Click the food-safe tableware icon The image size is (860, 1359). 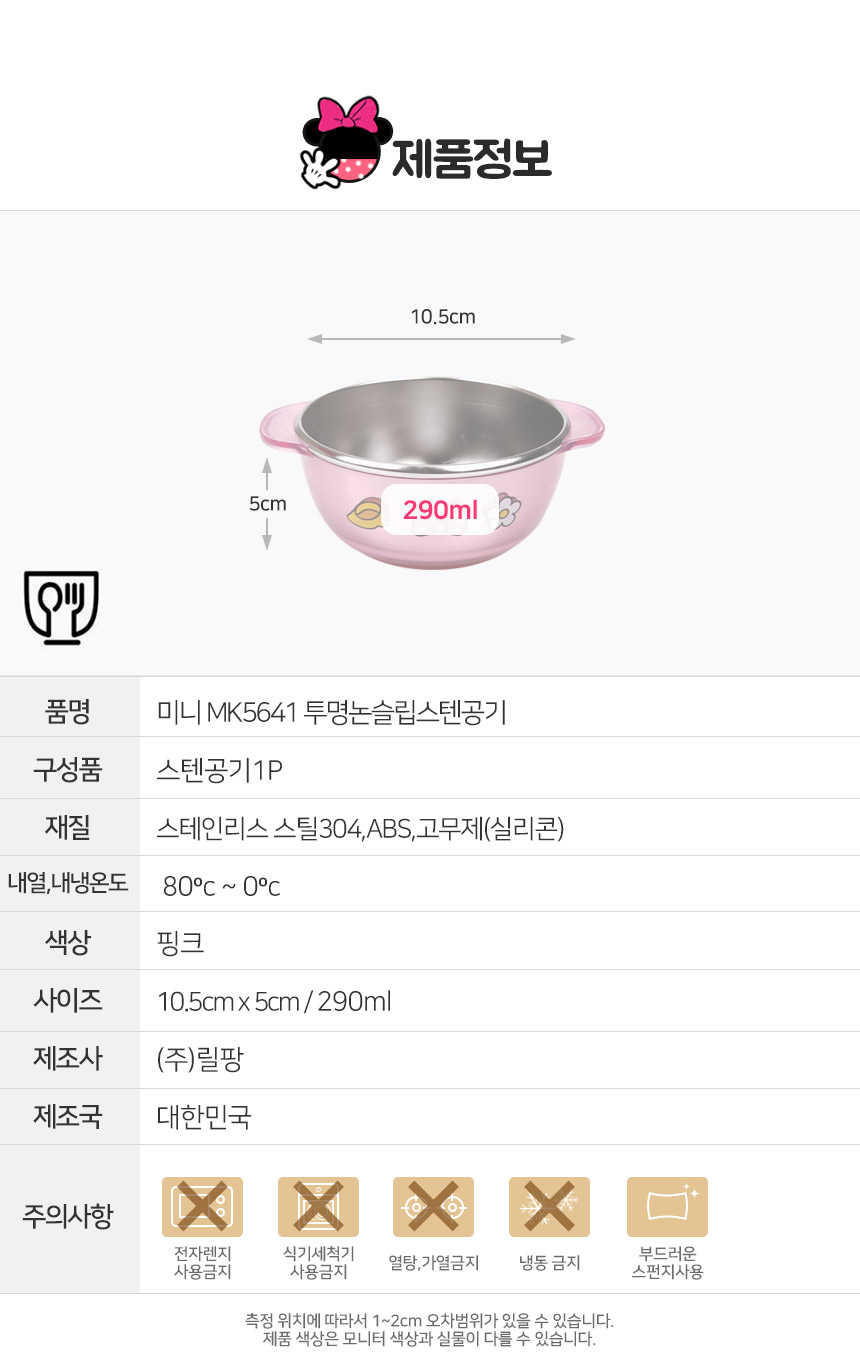pos(61,606)
